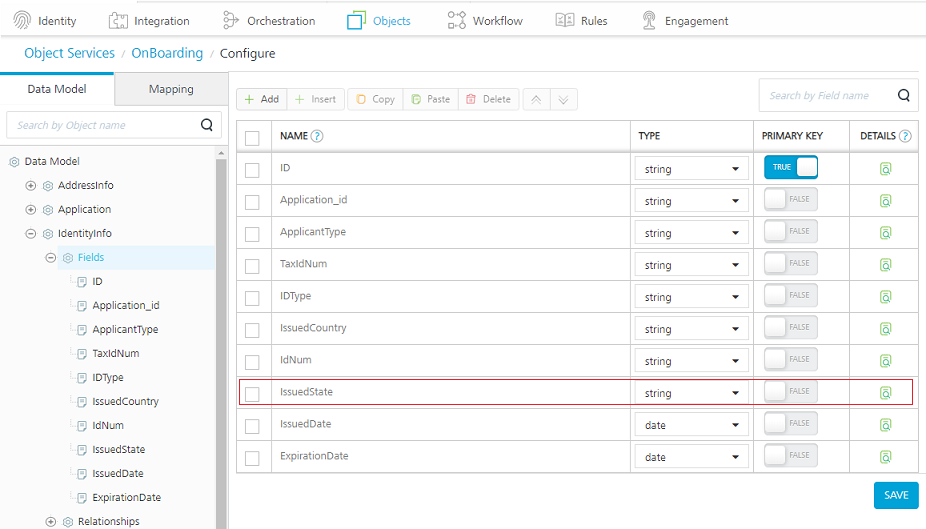Image resolution: width=926 pixels, height=529 pixels.
Task: Click search icon in Field name search
Action: (x=903, y=96)
